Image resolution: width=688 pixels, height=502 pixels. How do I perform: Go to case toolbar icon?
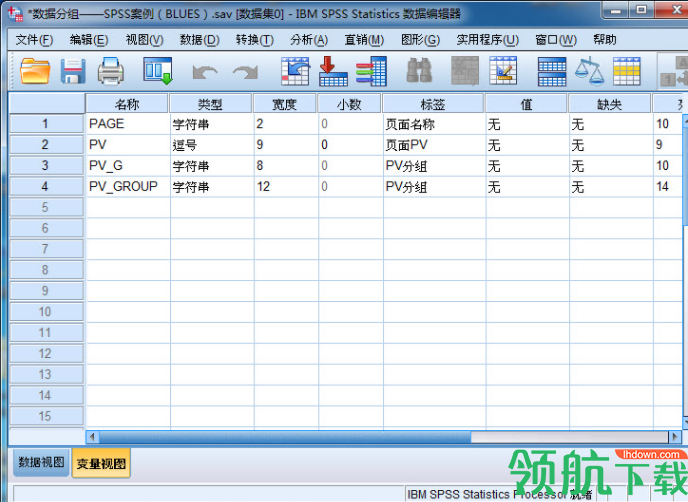(x=295, y=71)
